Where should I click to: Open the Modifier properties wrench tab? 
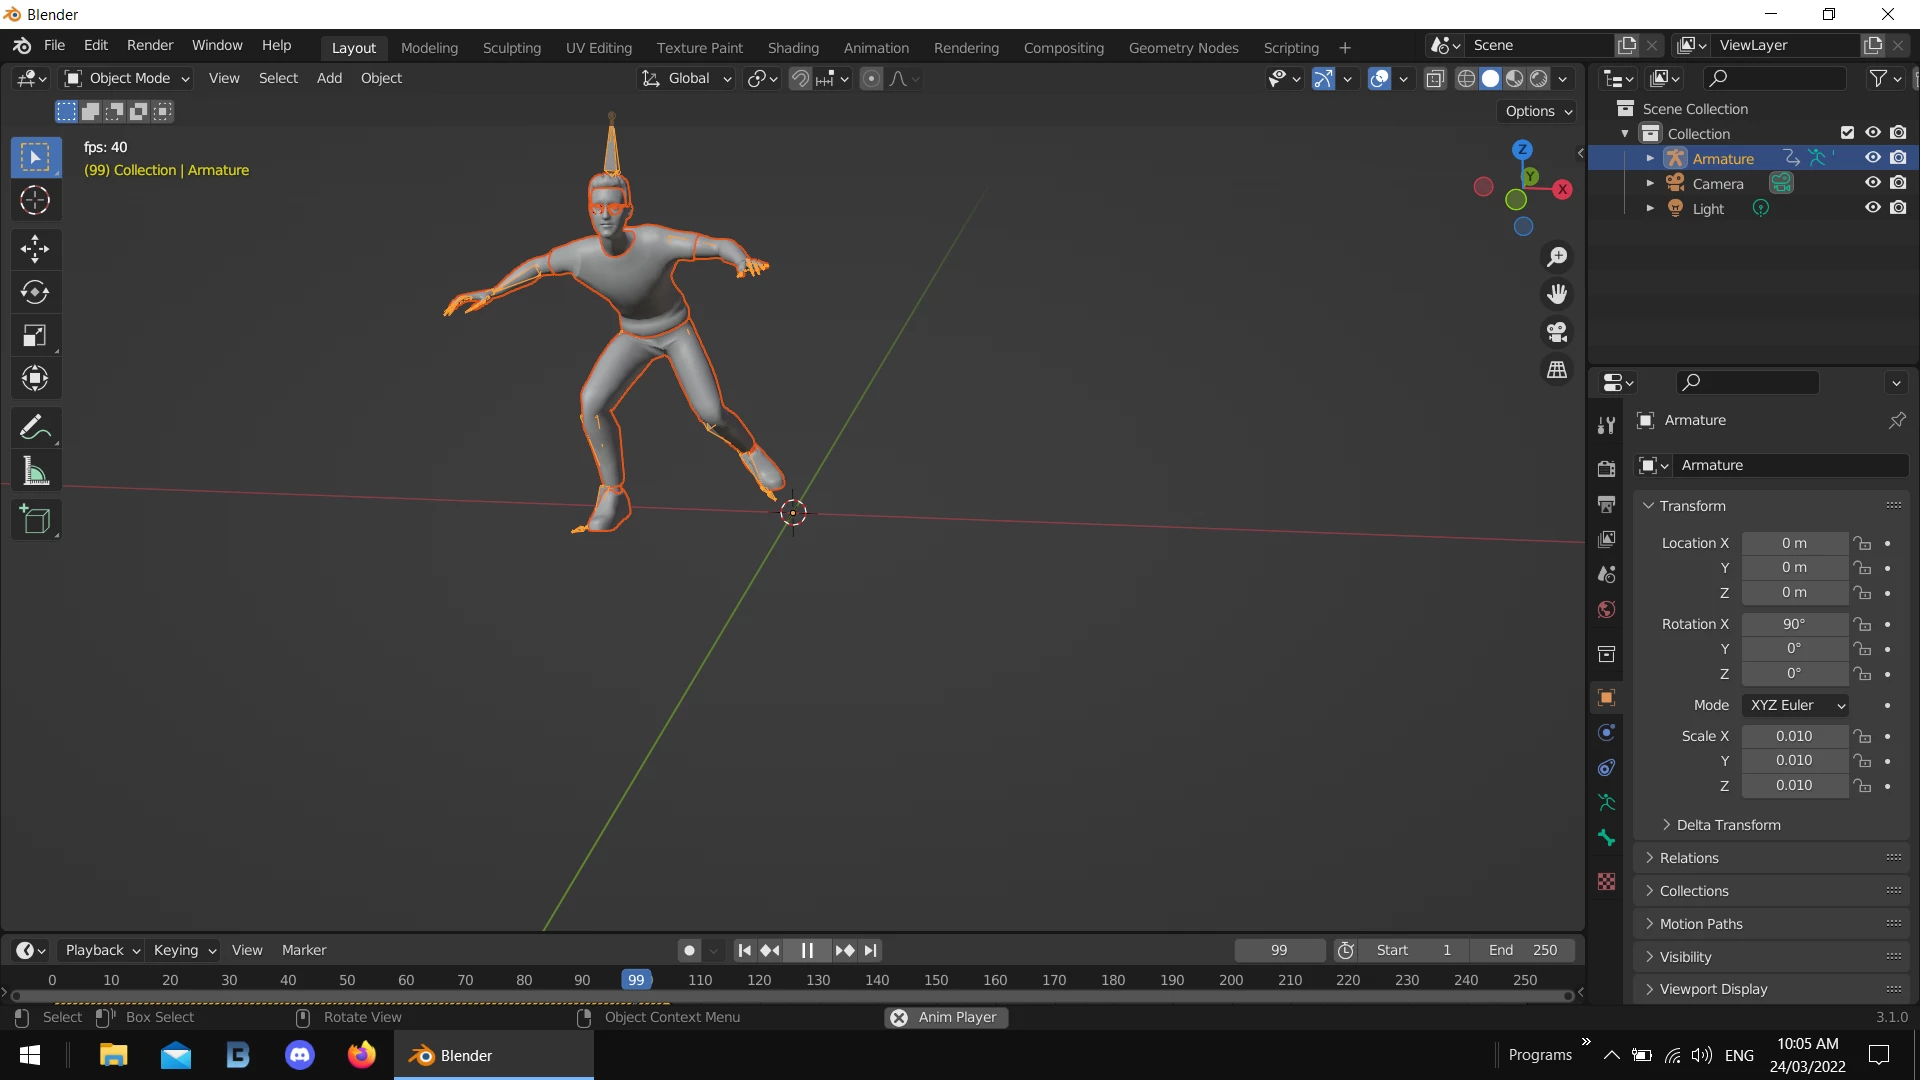point(1607,425)
